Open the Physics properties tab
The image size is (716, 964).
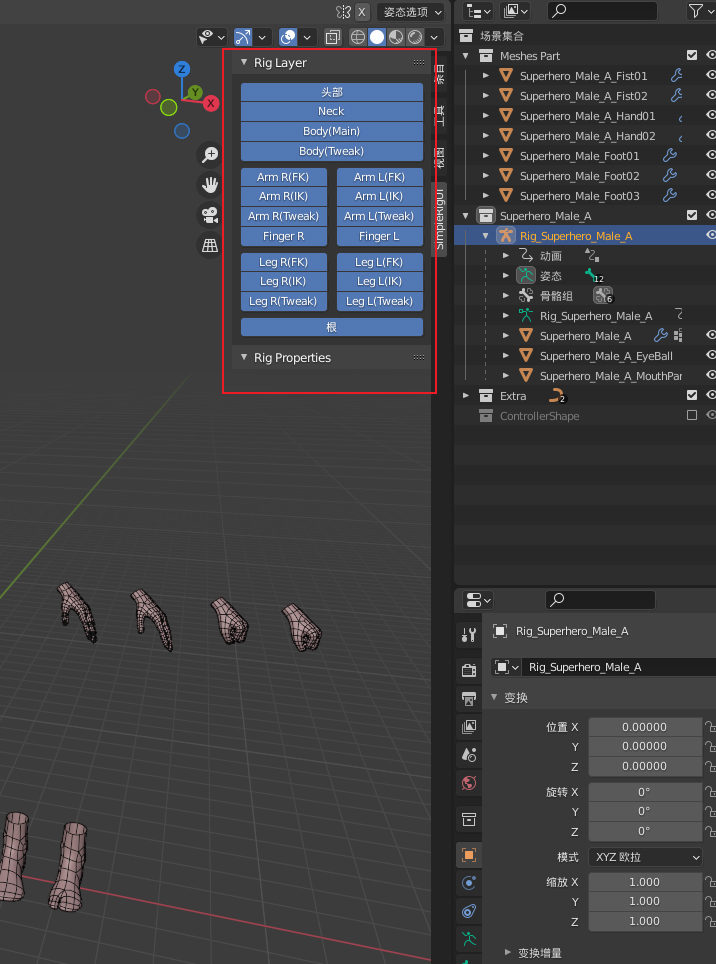[x=468, y=883]
